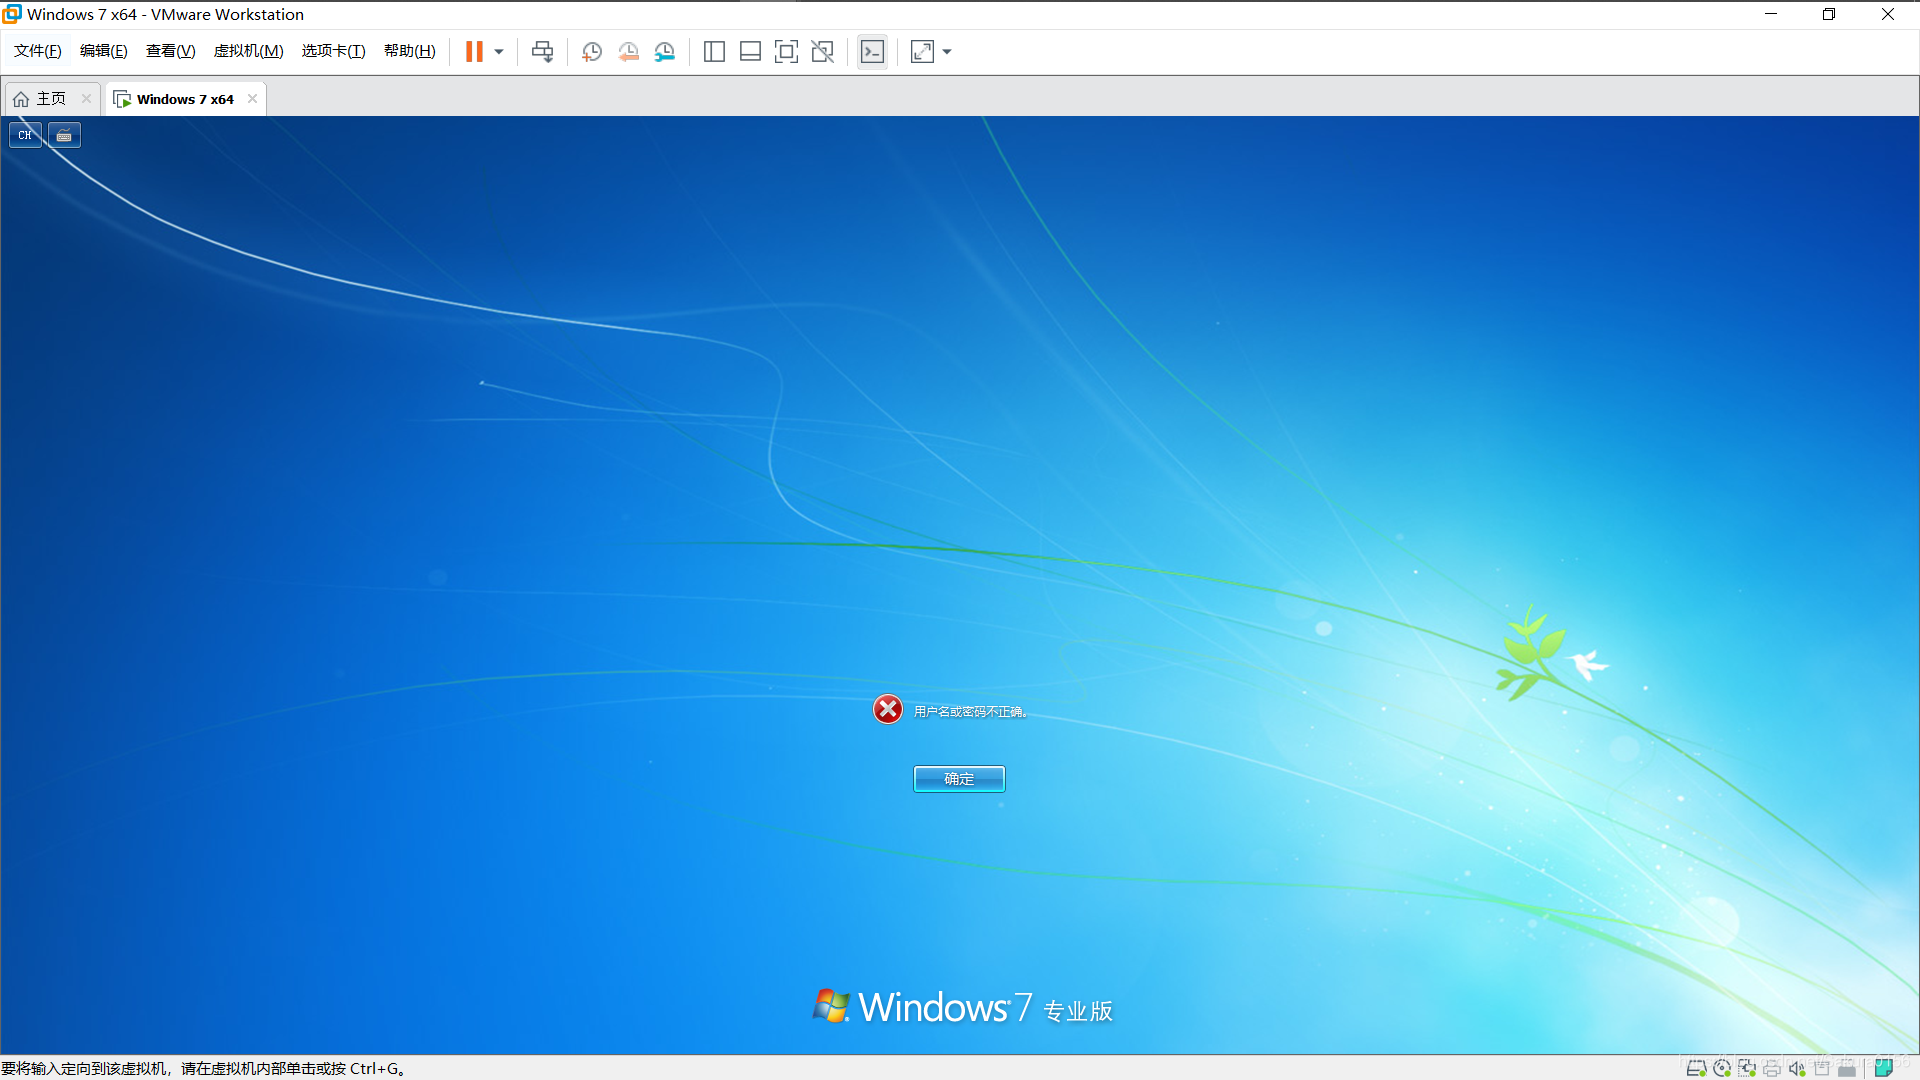Open the message log icon in status bar
The width and height of the screenshot is (1920, 1080).
pos(1882,1068)
